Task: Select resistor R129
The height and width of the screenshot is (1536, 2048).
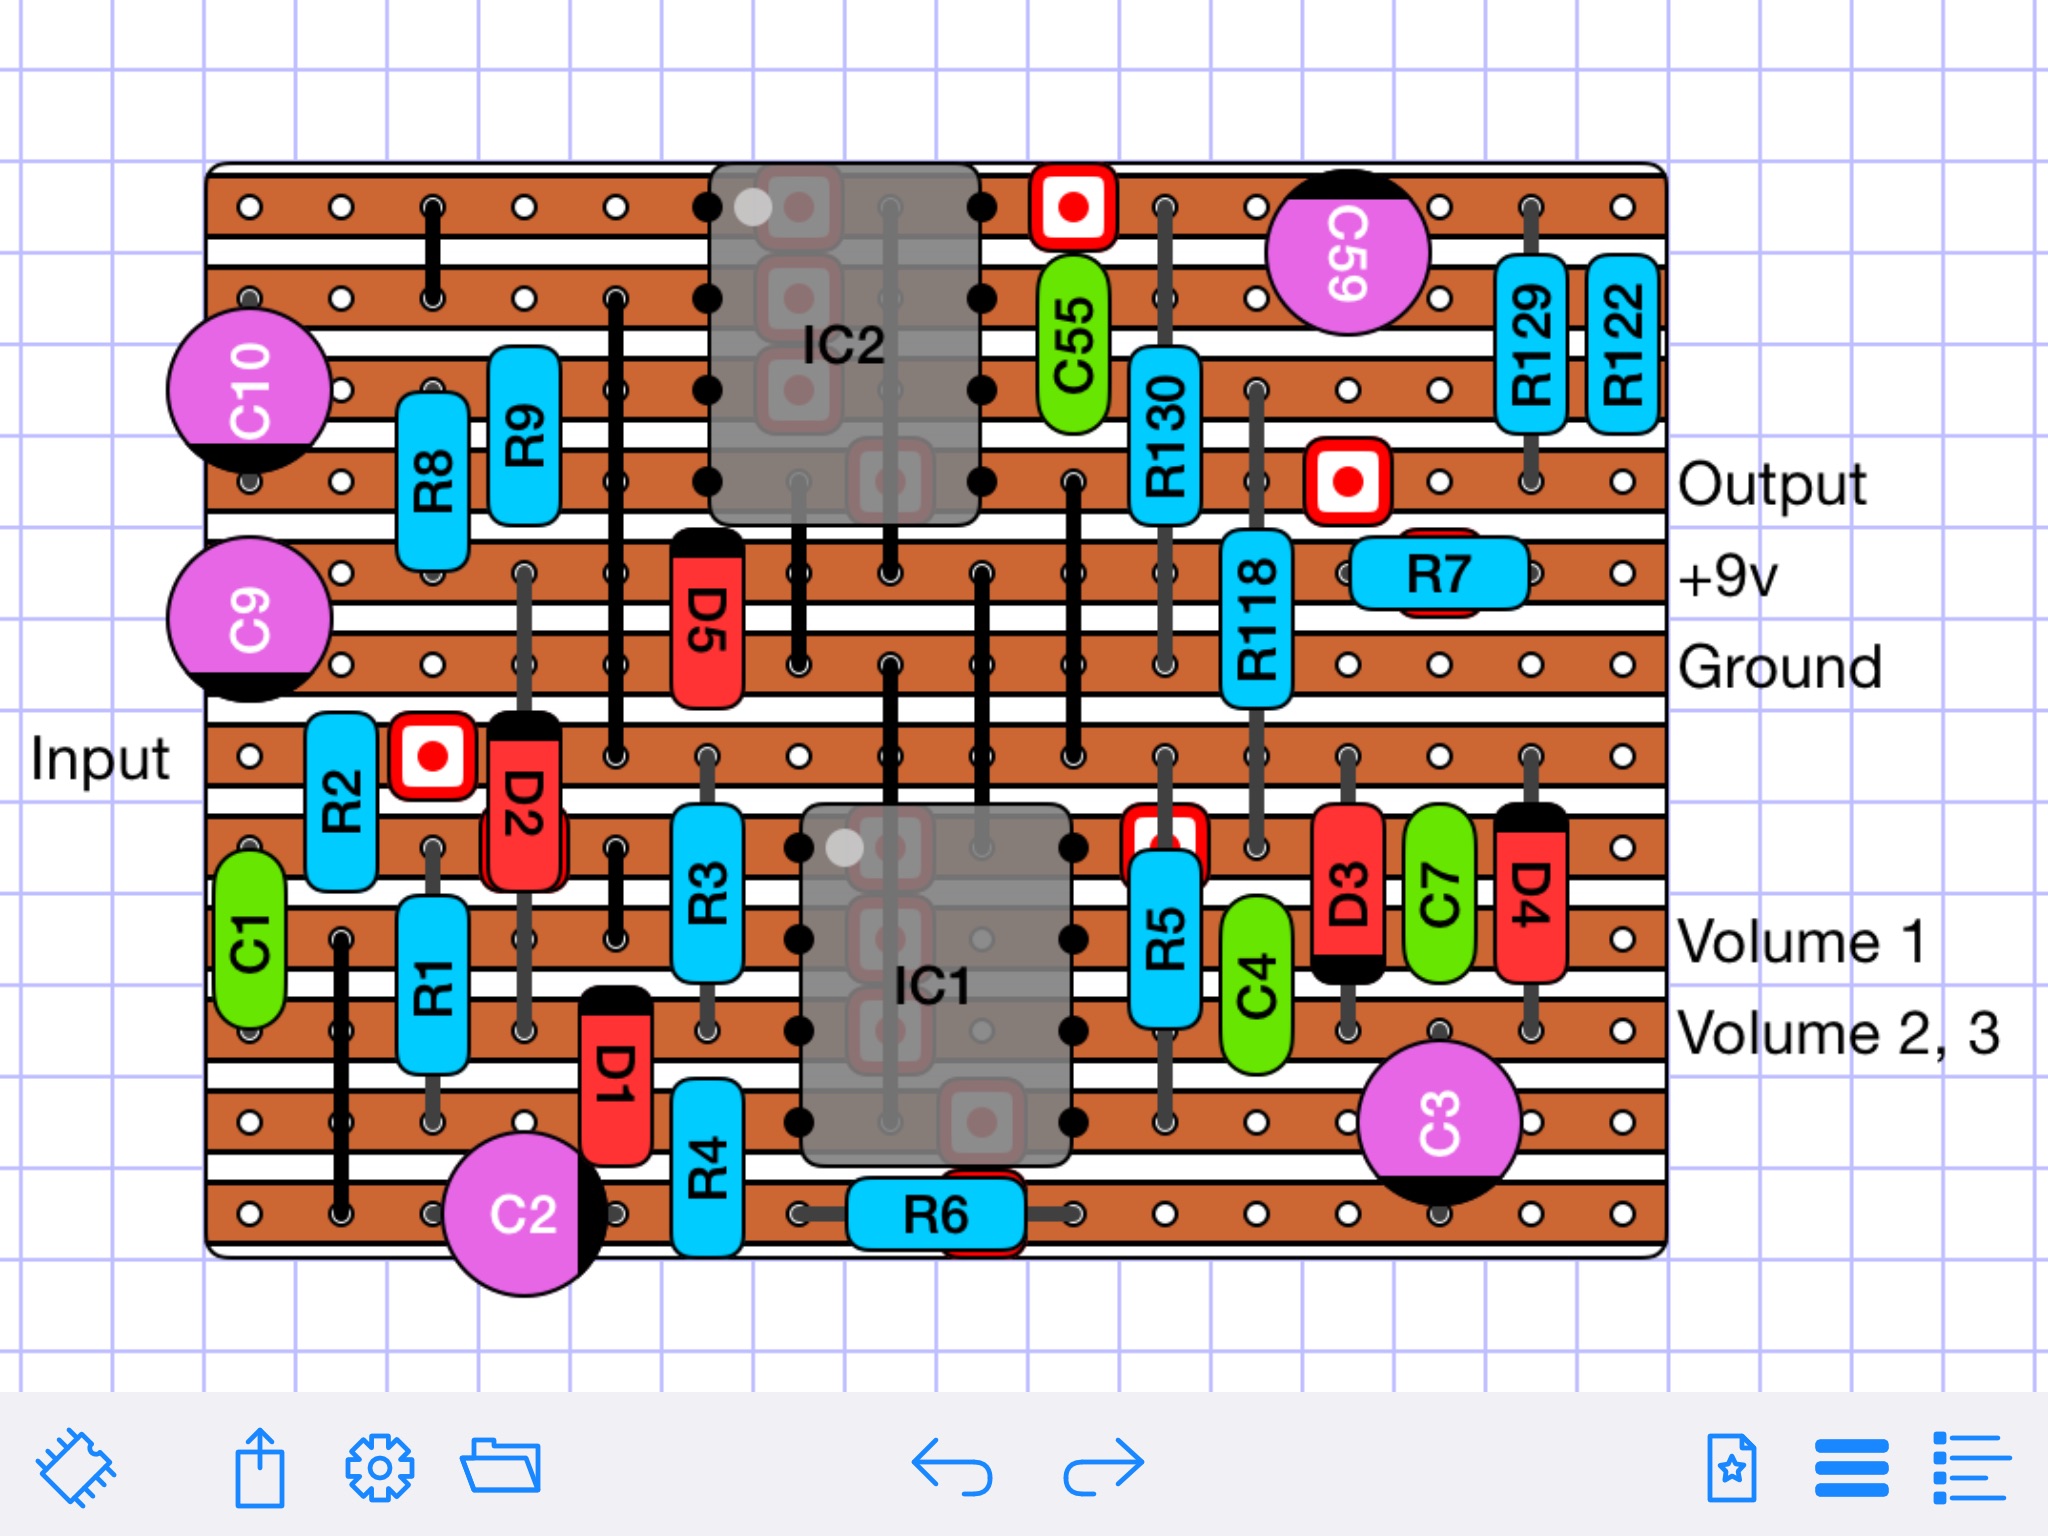Action: pos(1531,344)
